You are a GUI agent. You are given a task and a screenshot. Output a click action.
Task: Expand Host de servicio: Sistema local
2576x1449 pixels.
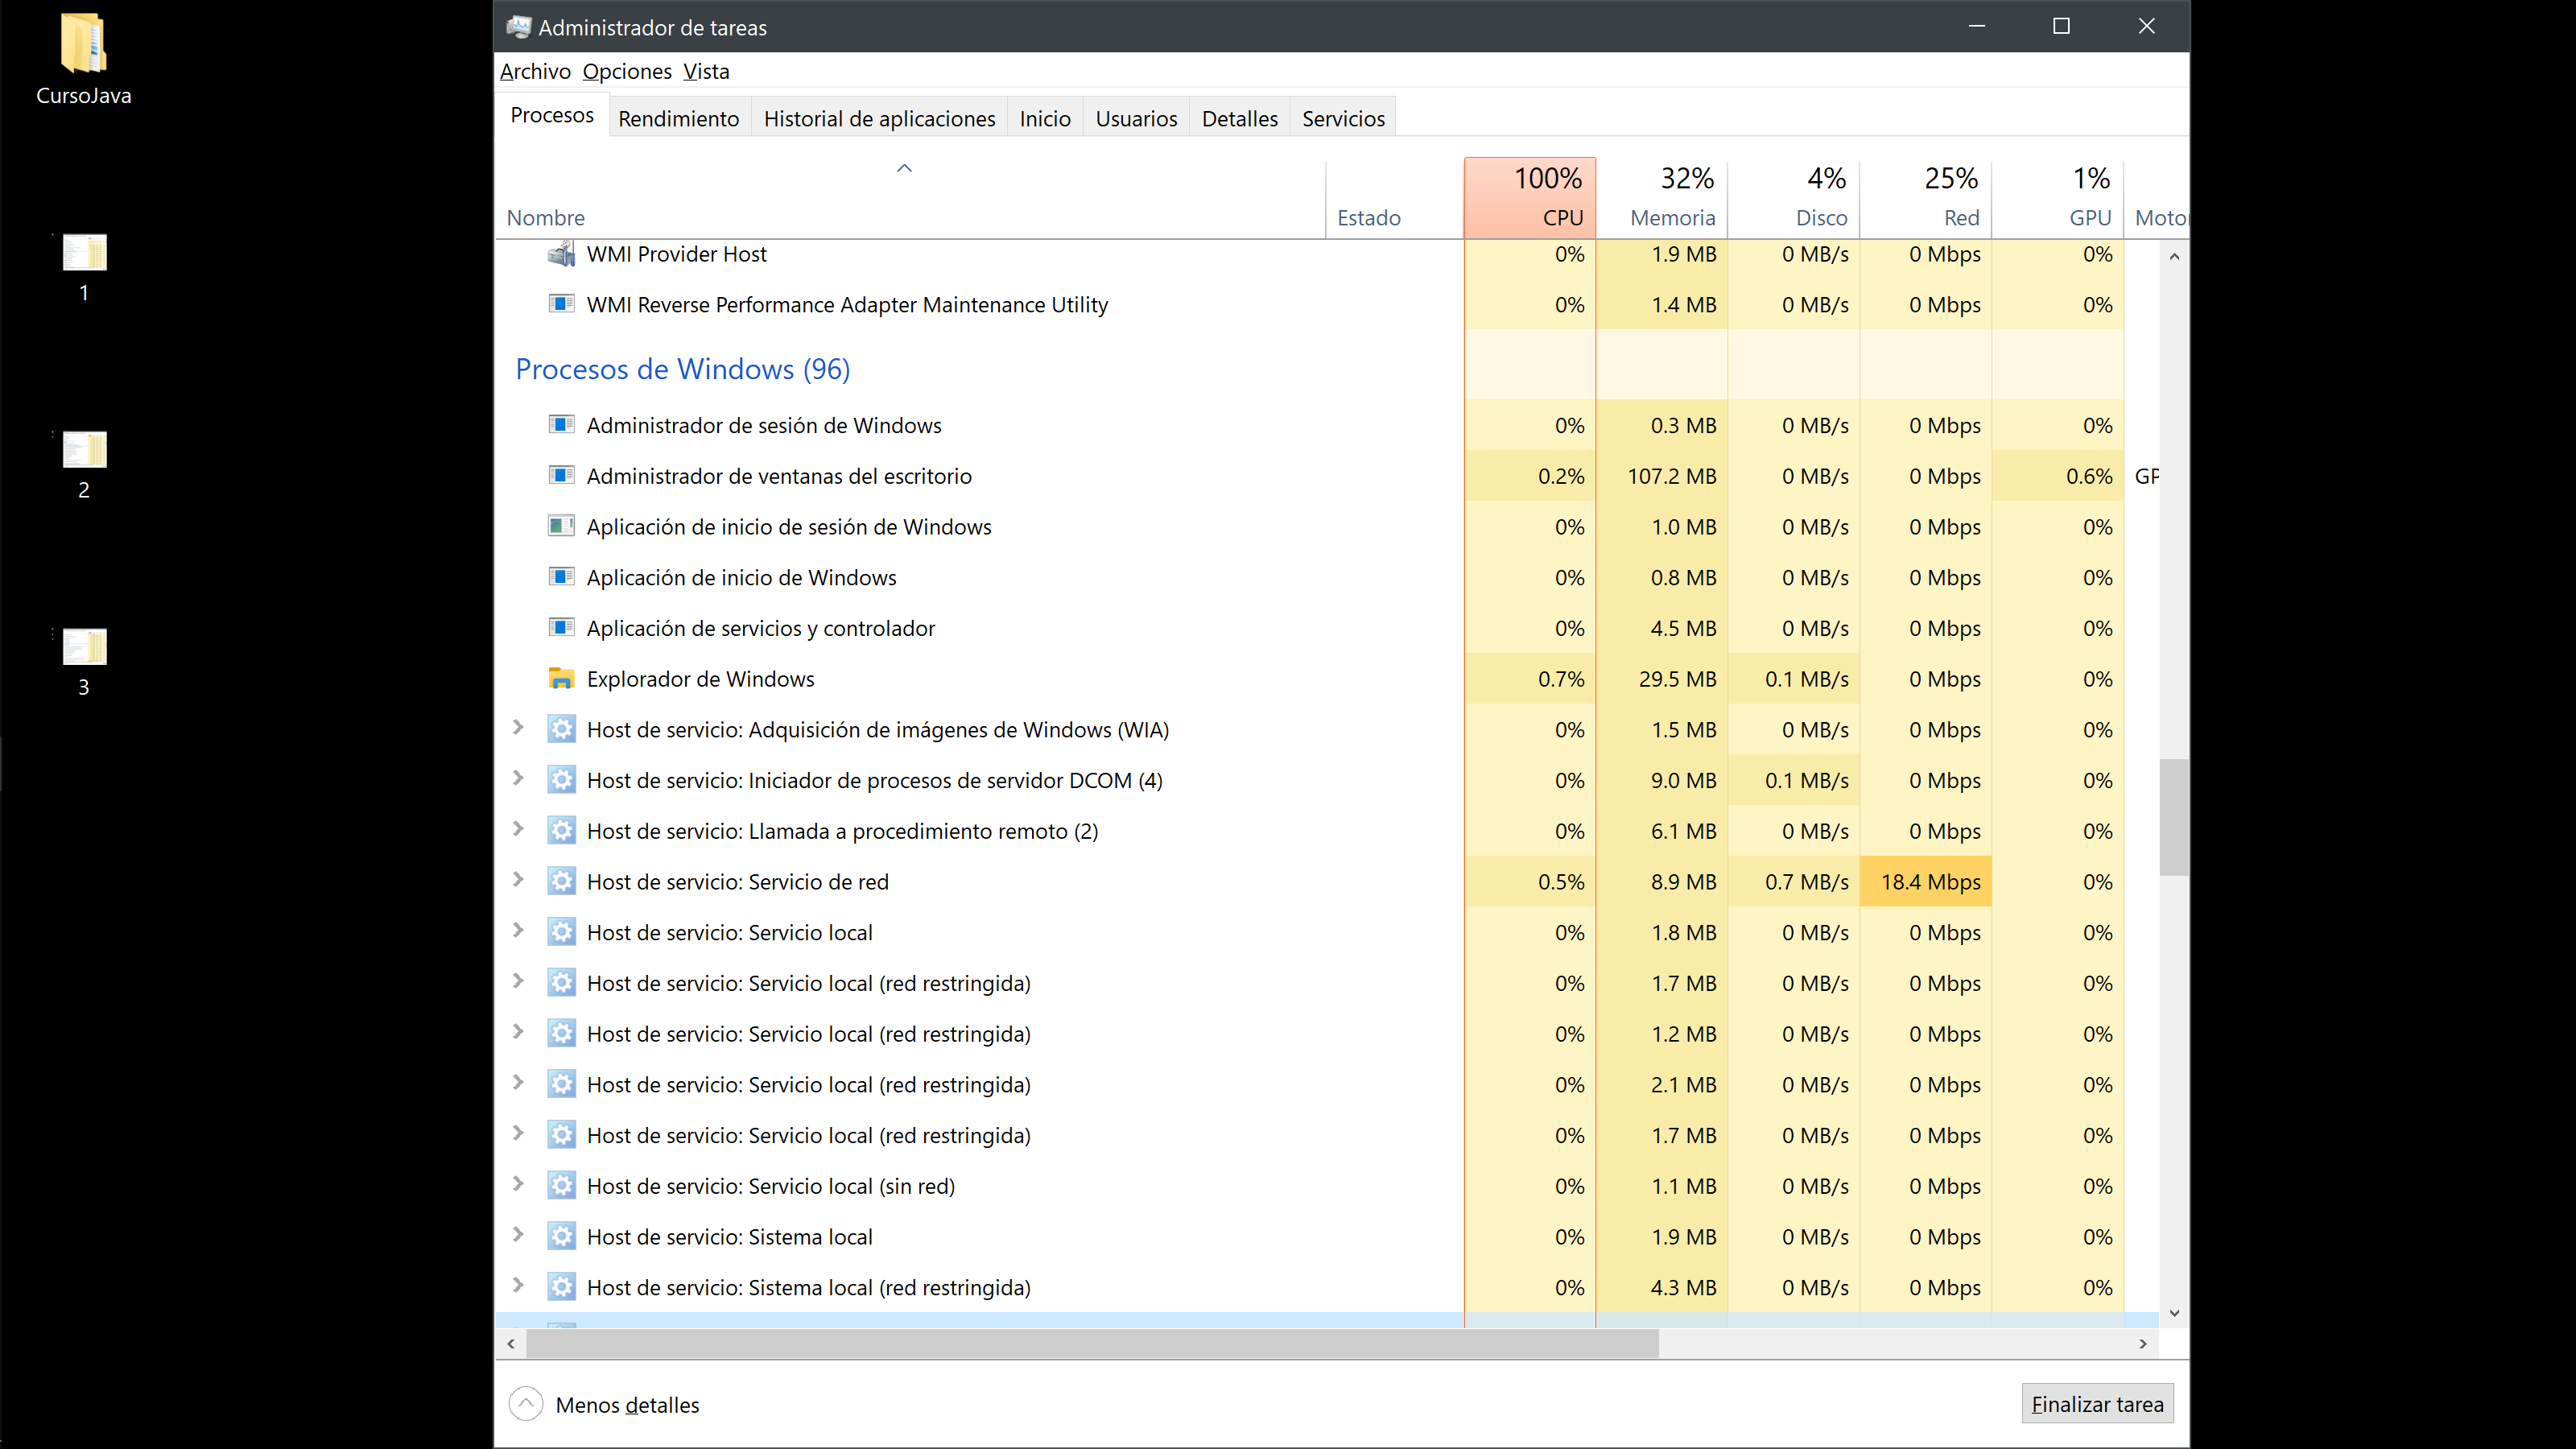(x=518, y=1235)
